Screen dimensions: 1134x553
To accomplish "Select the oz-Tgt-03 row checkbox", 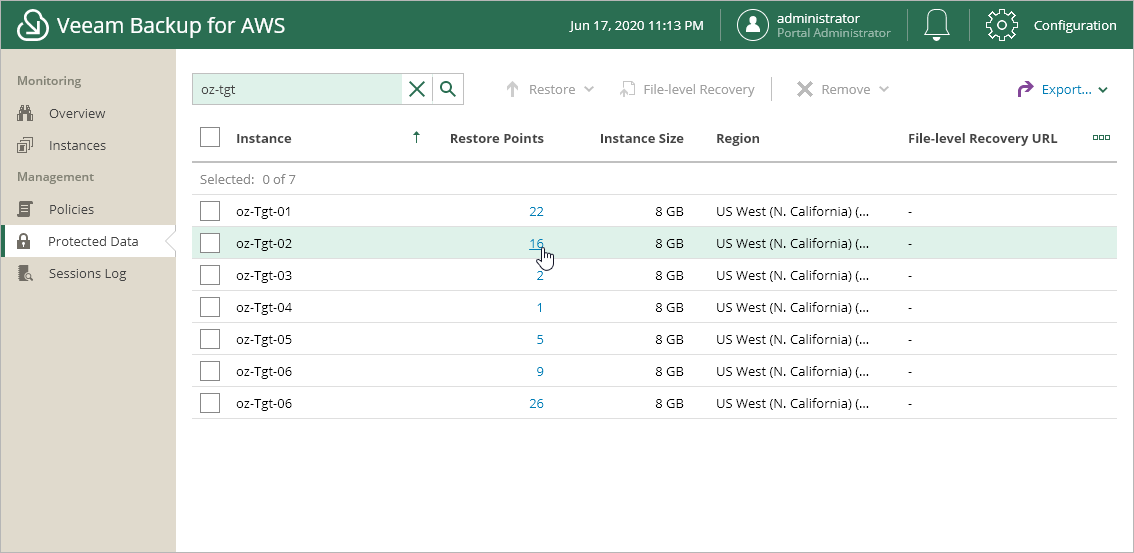I will 210,275.
